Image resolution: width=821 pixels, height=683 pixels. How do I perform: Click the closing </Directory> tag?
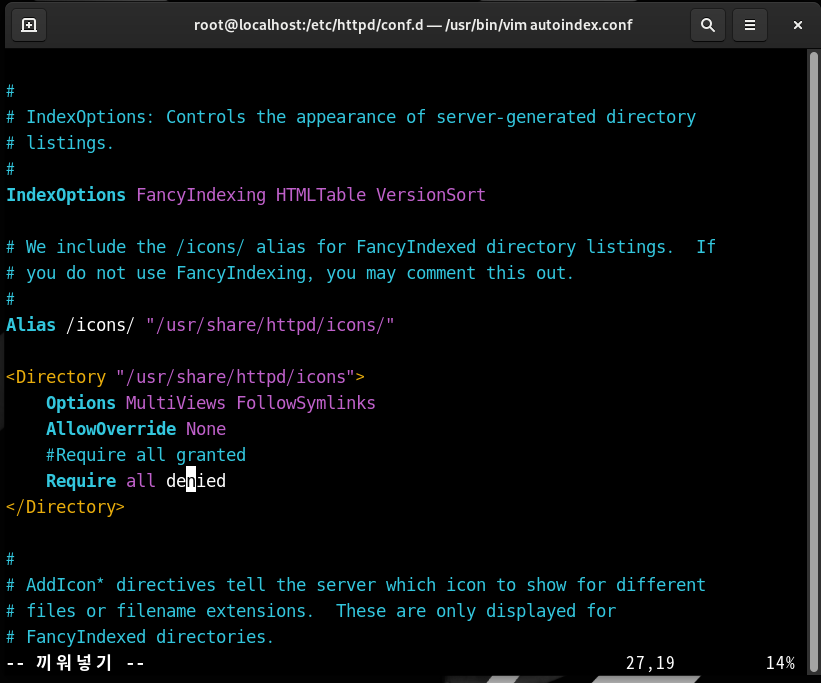click(65, 506)
